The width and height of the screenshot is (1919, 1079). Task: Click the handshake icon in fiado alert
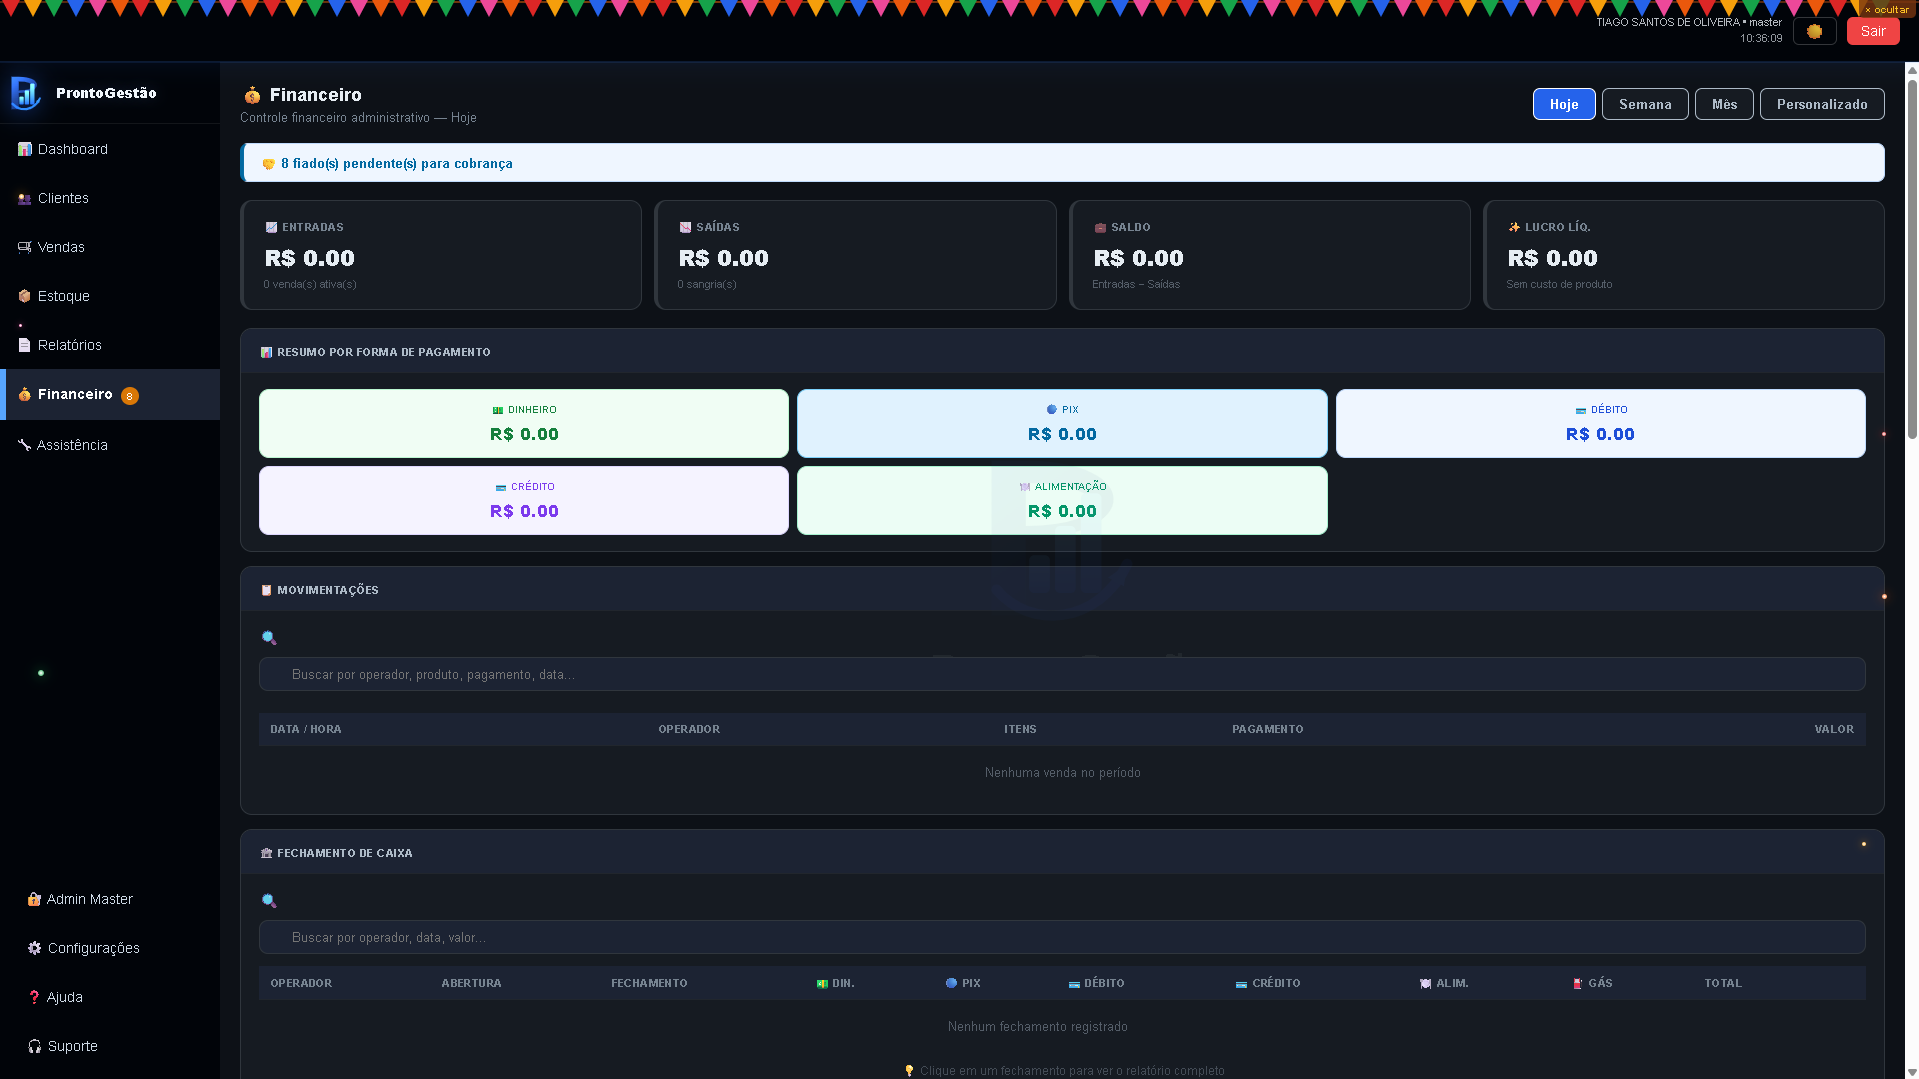(268, 164)
